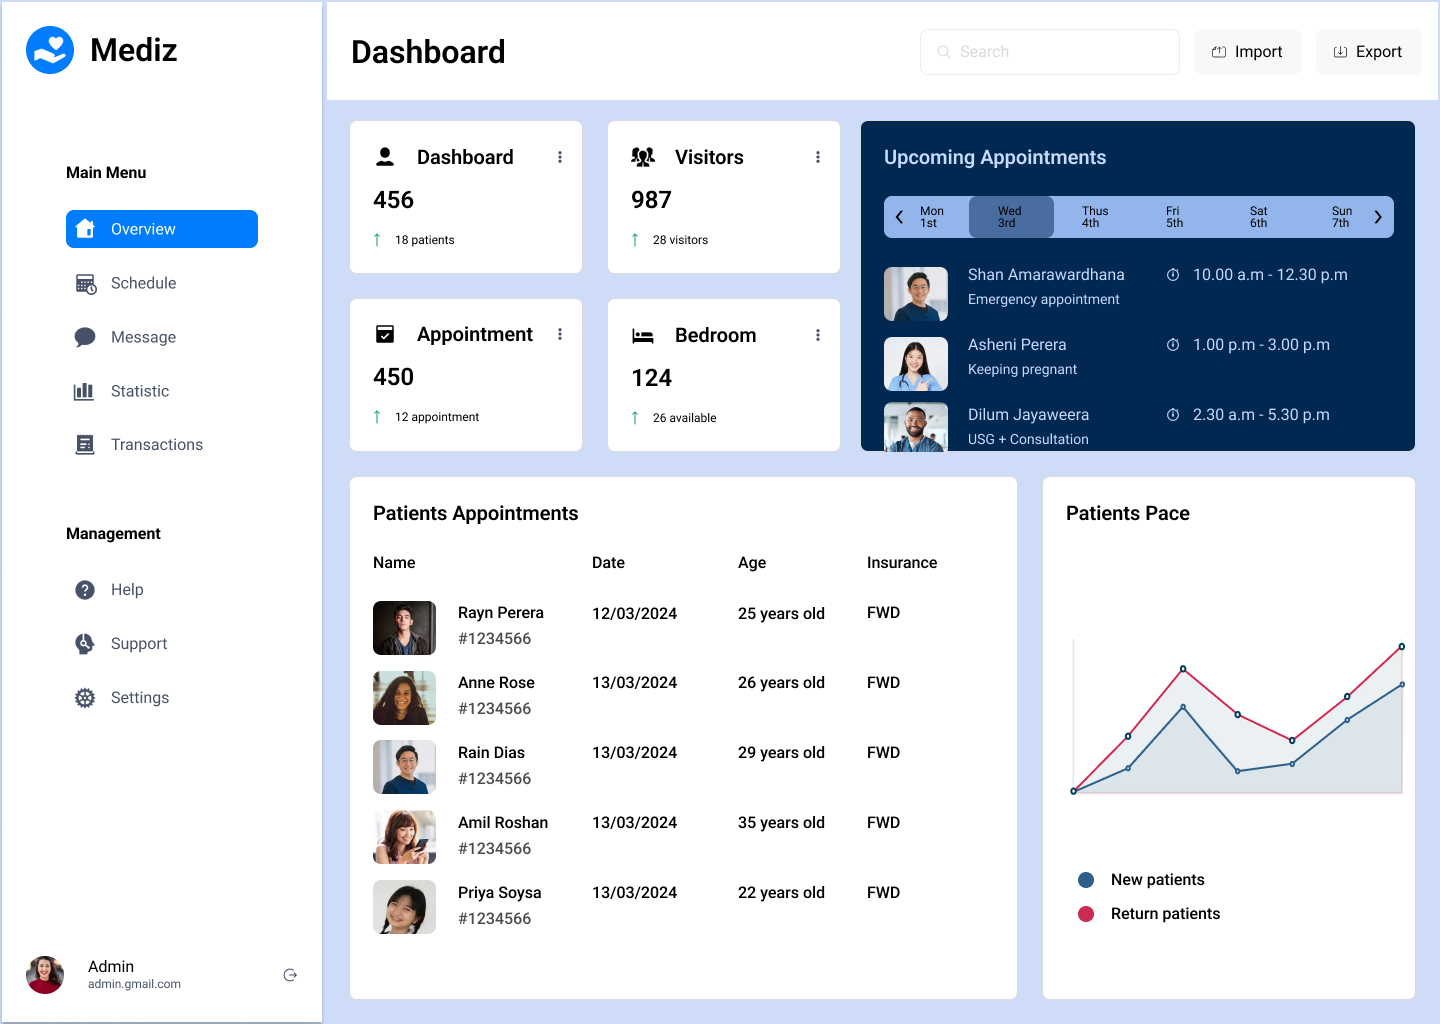The image size is (1440, 1024).
Task: Click the Statistic bar chart icon
Action: (x=85, y=391)
